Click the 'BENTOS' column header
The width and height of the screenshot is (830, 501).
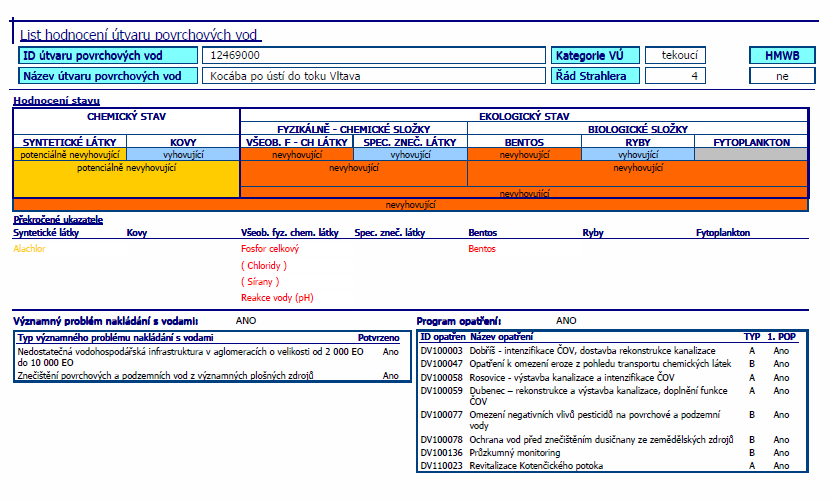pos(524,142)
